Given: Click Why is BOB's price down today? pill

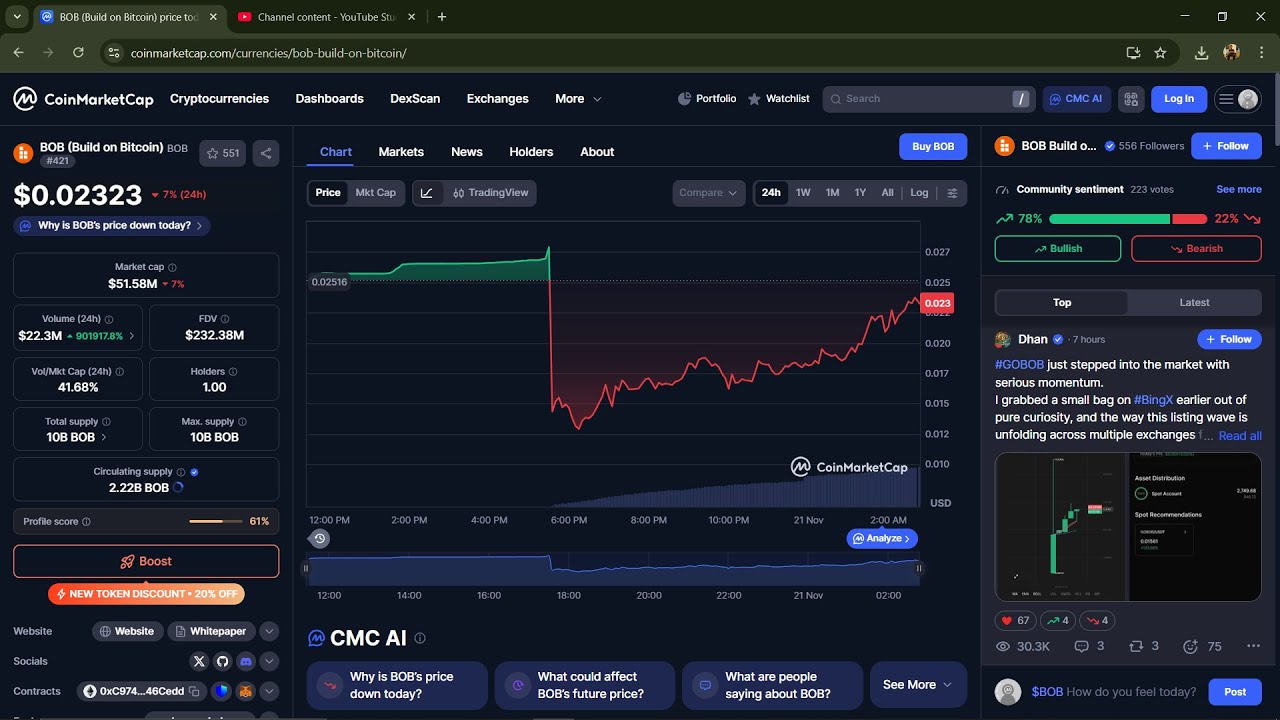Looking at the screenshot, I should tap(112, 226).
